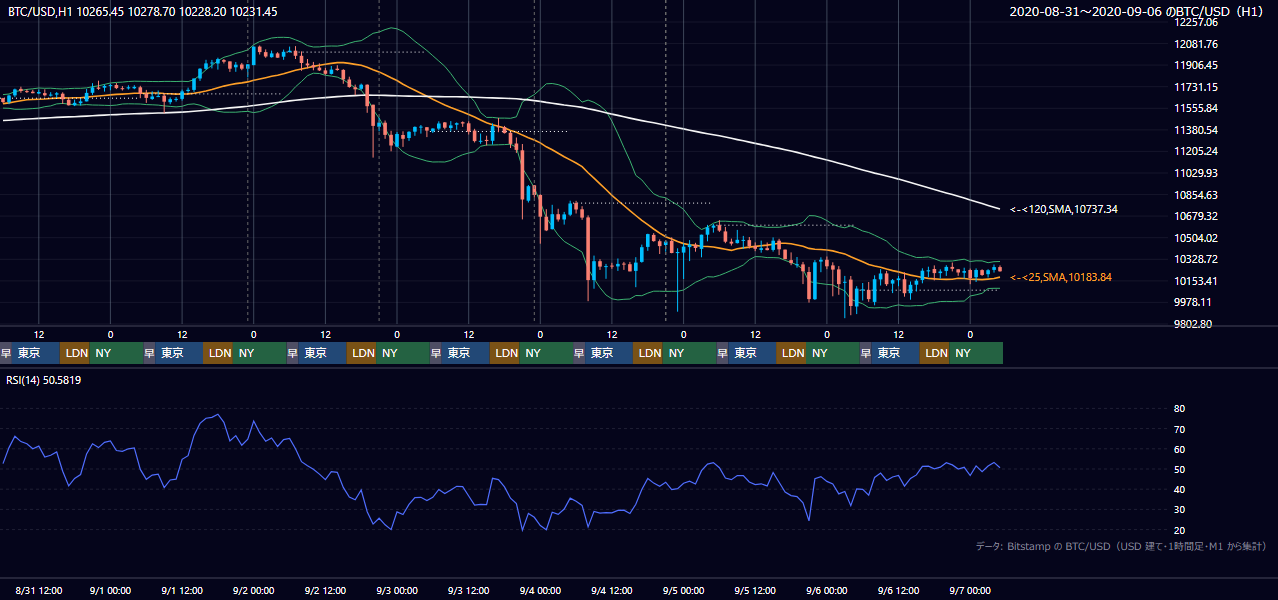Image resolution: width=1278 pixels, height=600 pixels.
Task: Select RSI scale value 50
Action: tap(1180, 469)
